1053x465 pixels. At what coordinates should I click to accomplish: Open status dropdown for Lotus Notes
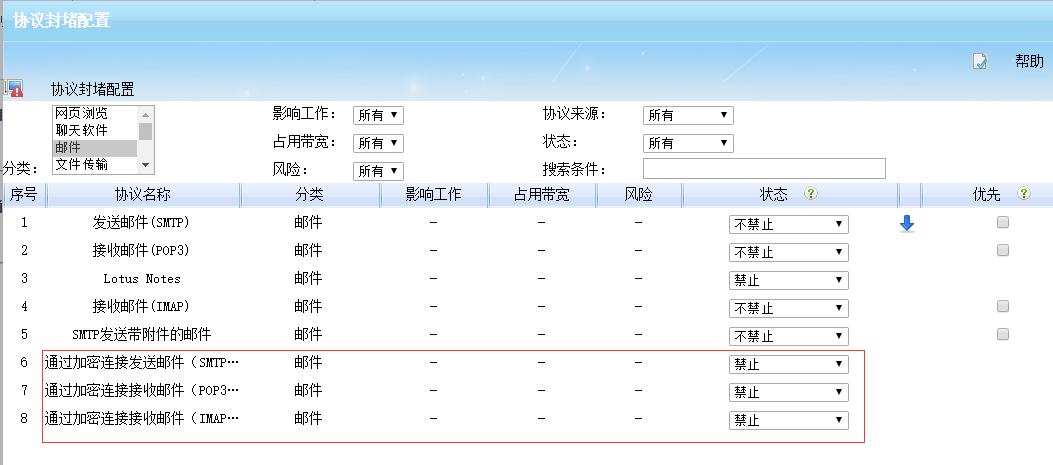[x=788, y=280]
